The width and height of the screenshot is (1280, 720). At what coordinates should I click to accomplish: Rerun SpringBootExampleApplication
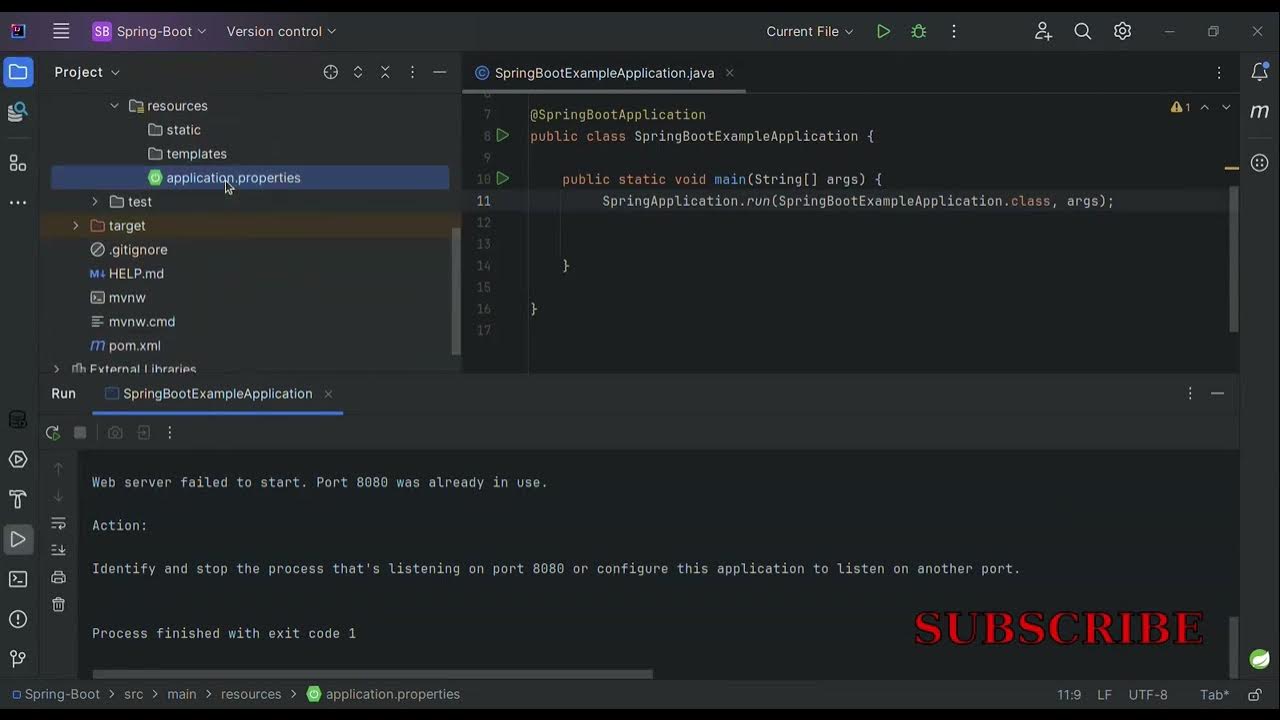click(x=53, y=433)
